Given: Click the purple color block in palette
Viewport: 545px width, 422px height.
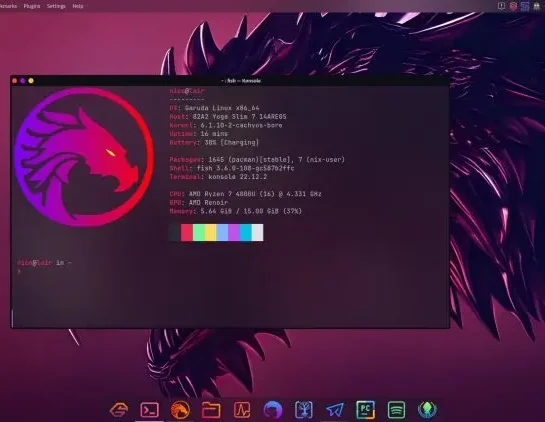Looking at the screenshot, I should [234, 233].
